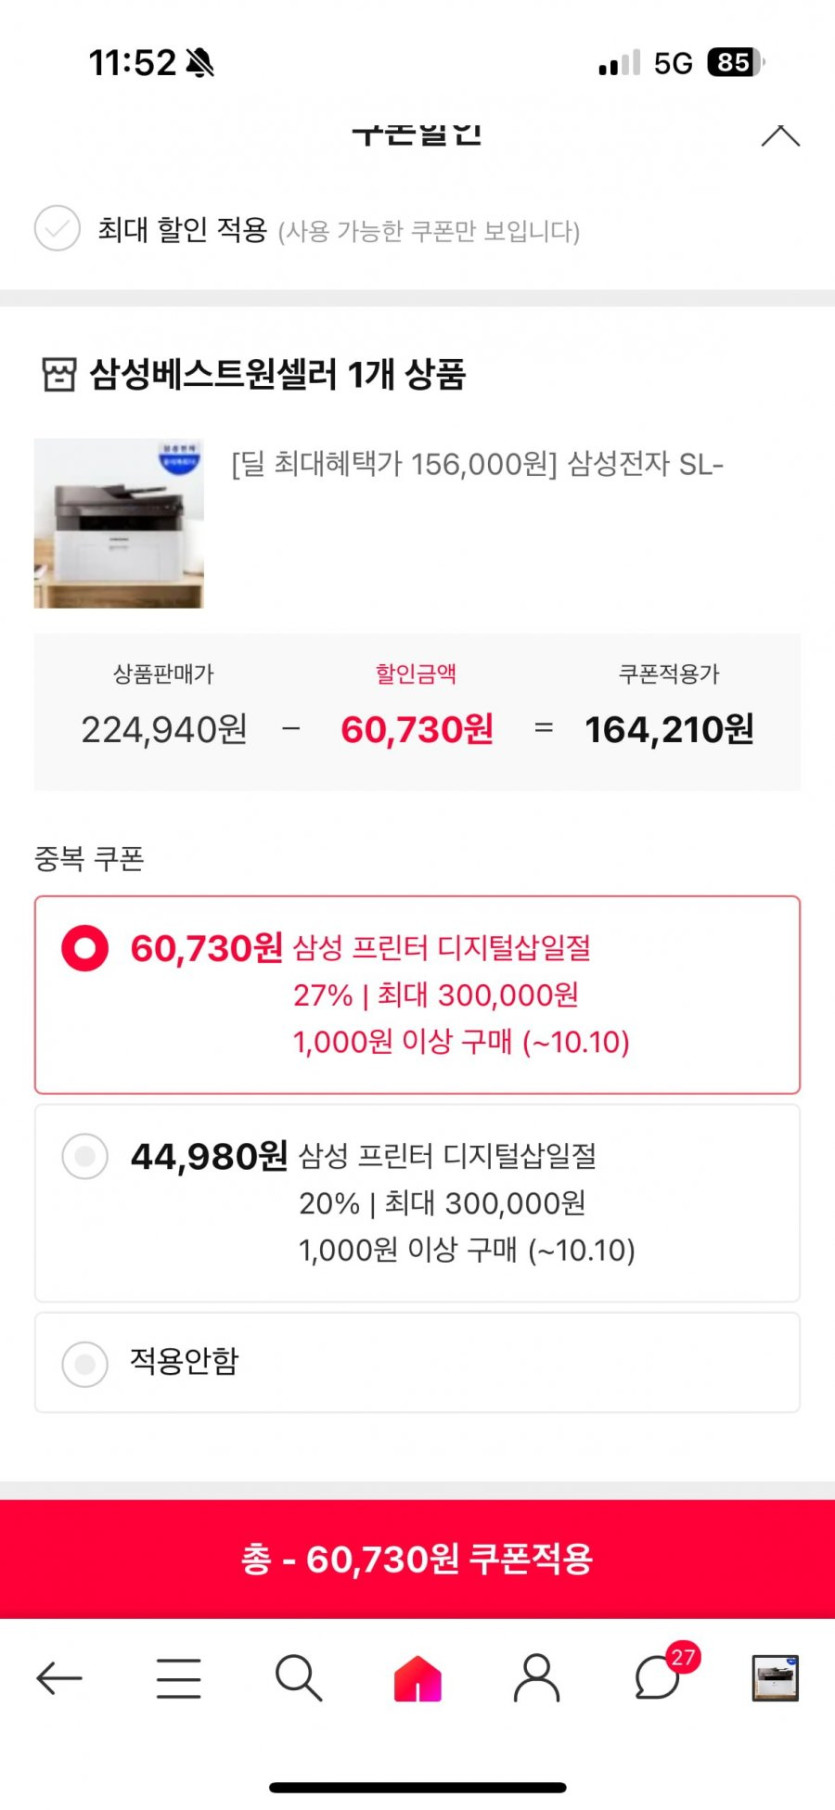Go to the home icon

pos(418,1678)
